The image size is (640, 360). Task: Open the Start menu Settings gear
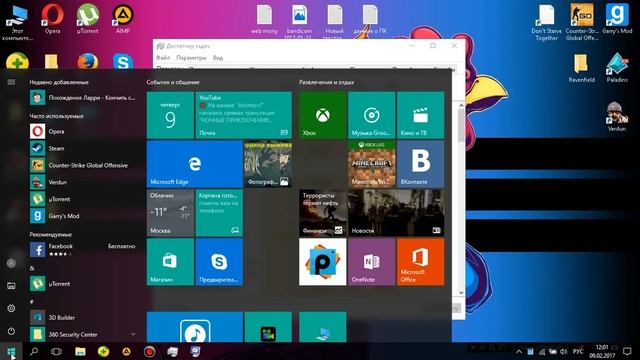(11, 308)
